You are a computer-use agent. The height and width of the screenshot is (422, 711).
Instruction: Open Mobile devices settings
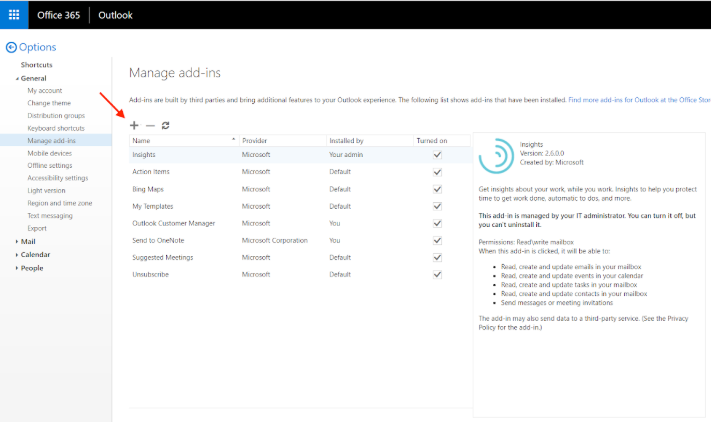(49, 153)
